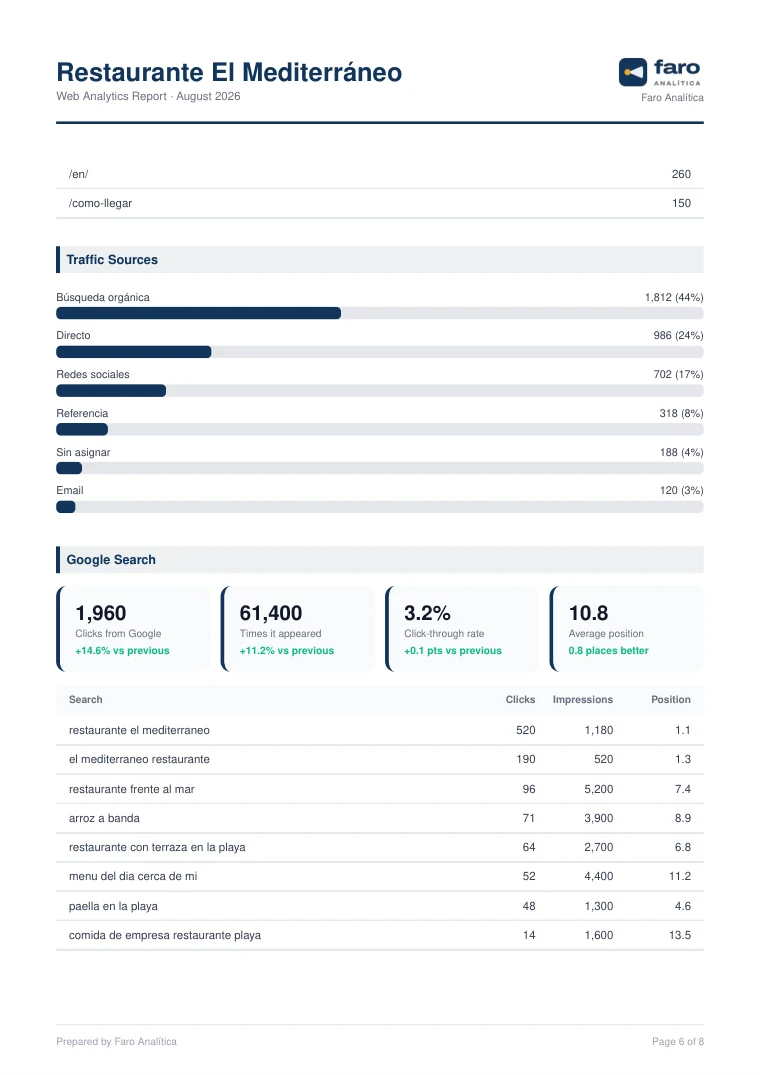Image resolution: width=760 pixels, height=1075 pixels.
Task: Click the Redes sociales label
Action: [x=93, y=374]
